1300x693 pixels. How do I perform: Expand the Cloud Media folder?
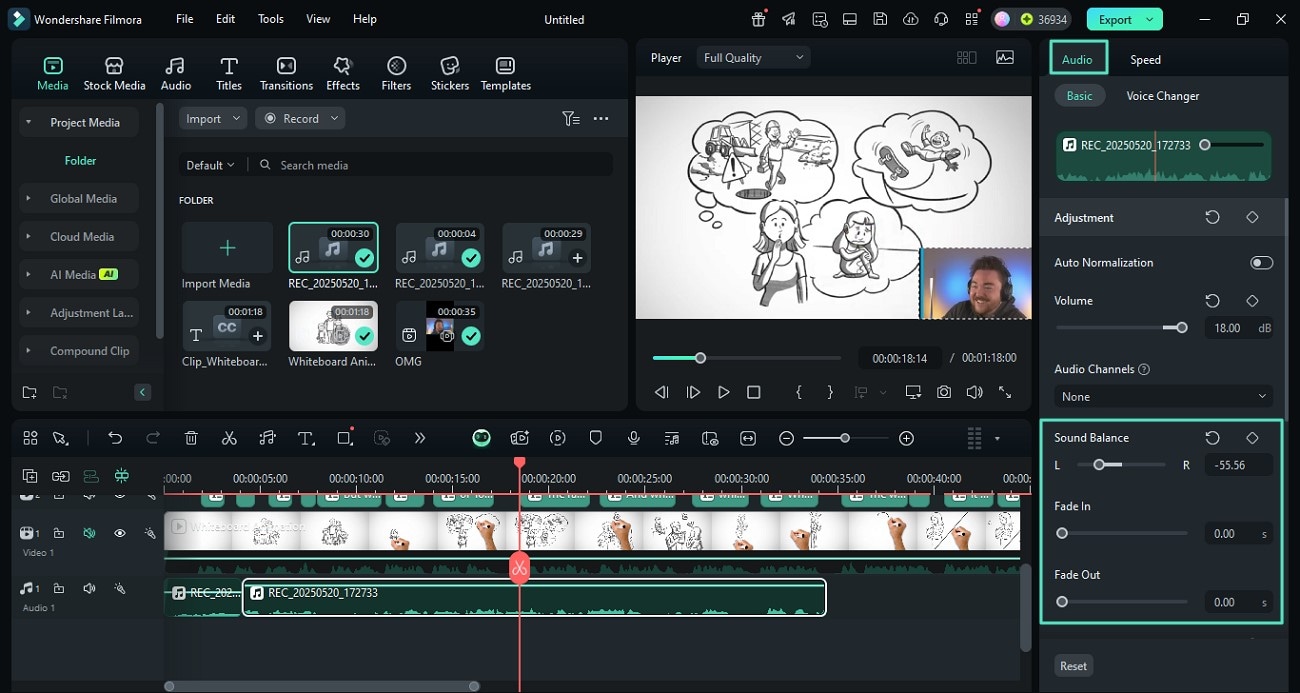pos(79,237)
